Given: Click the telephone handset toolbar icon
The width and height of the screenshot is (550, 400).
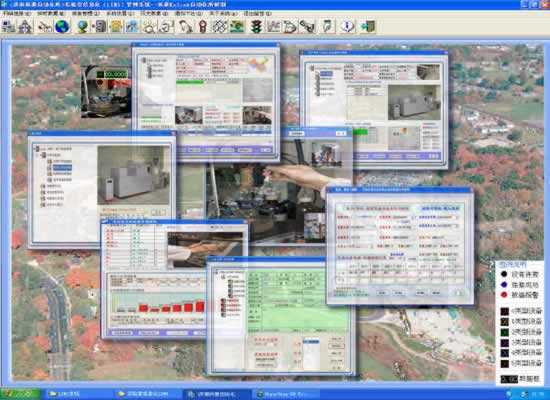Looking at the screenshot, I should pyautogui.click(x=186, y=26).
